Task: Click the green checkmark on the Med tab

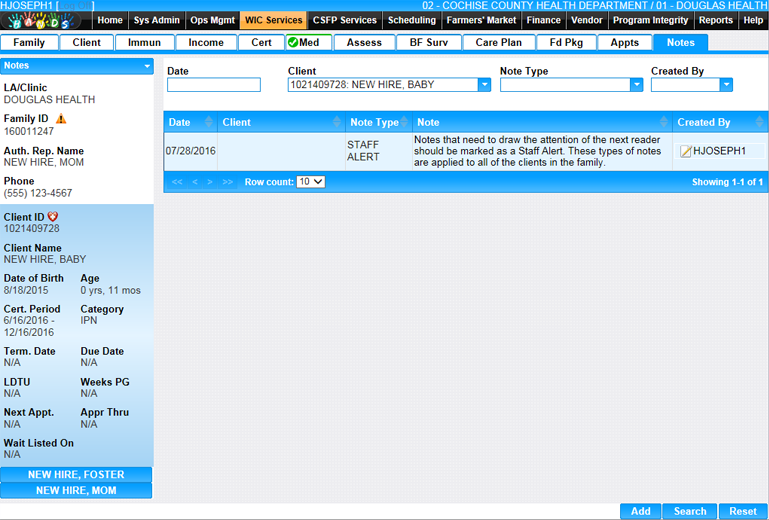Action: (x=292, y=43)
